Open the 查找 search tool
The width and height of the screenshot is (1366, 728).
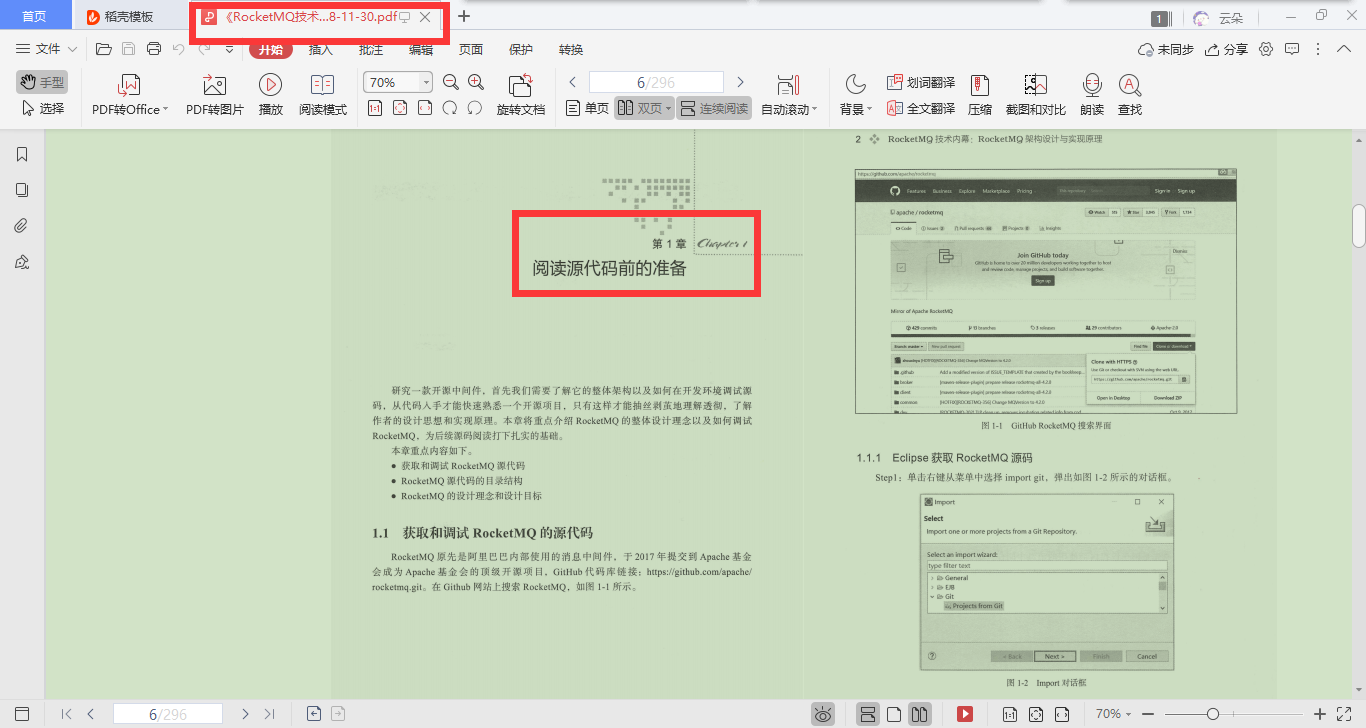1130,96
